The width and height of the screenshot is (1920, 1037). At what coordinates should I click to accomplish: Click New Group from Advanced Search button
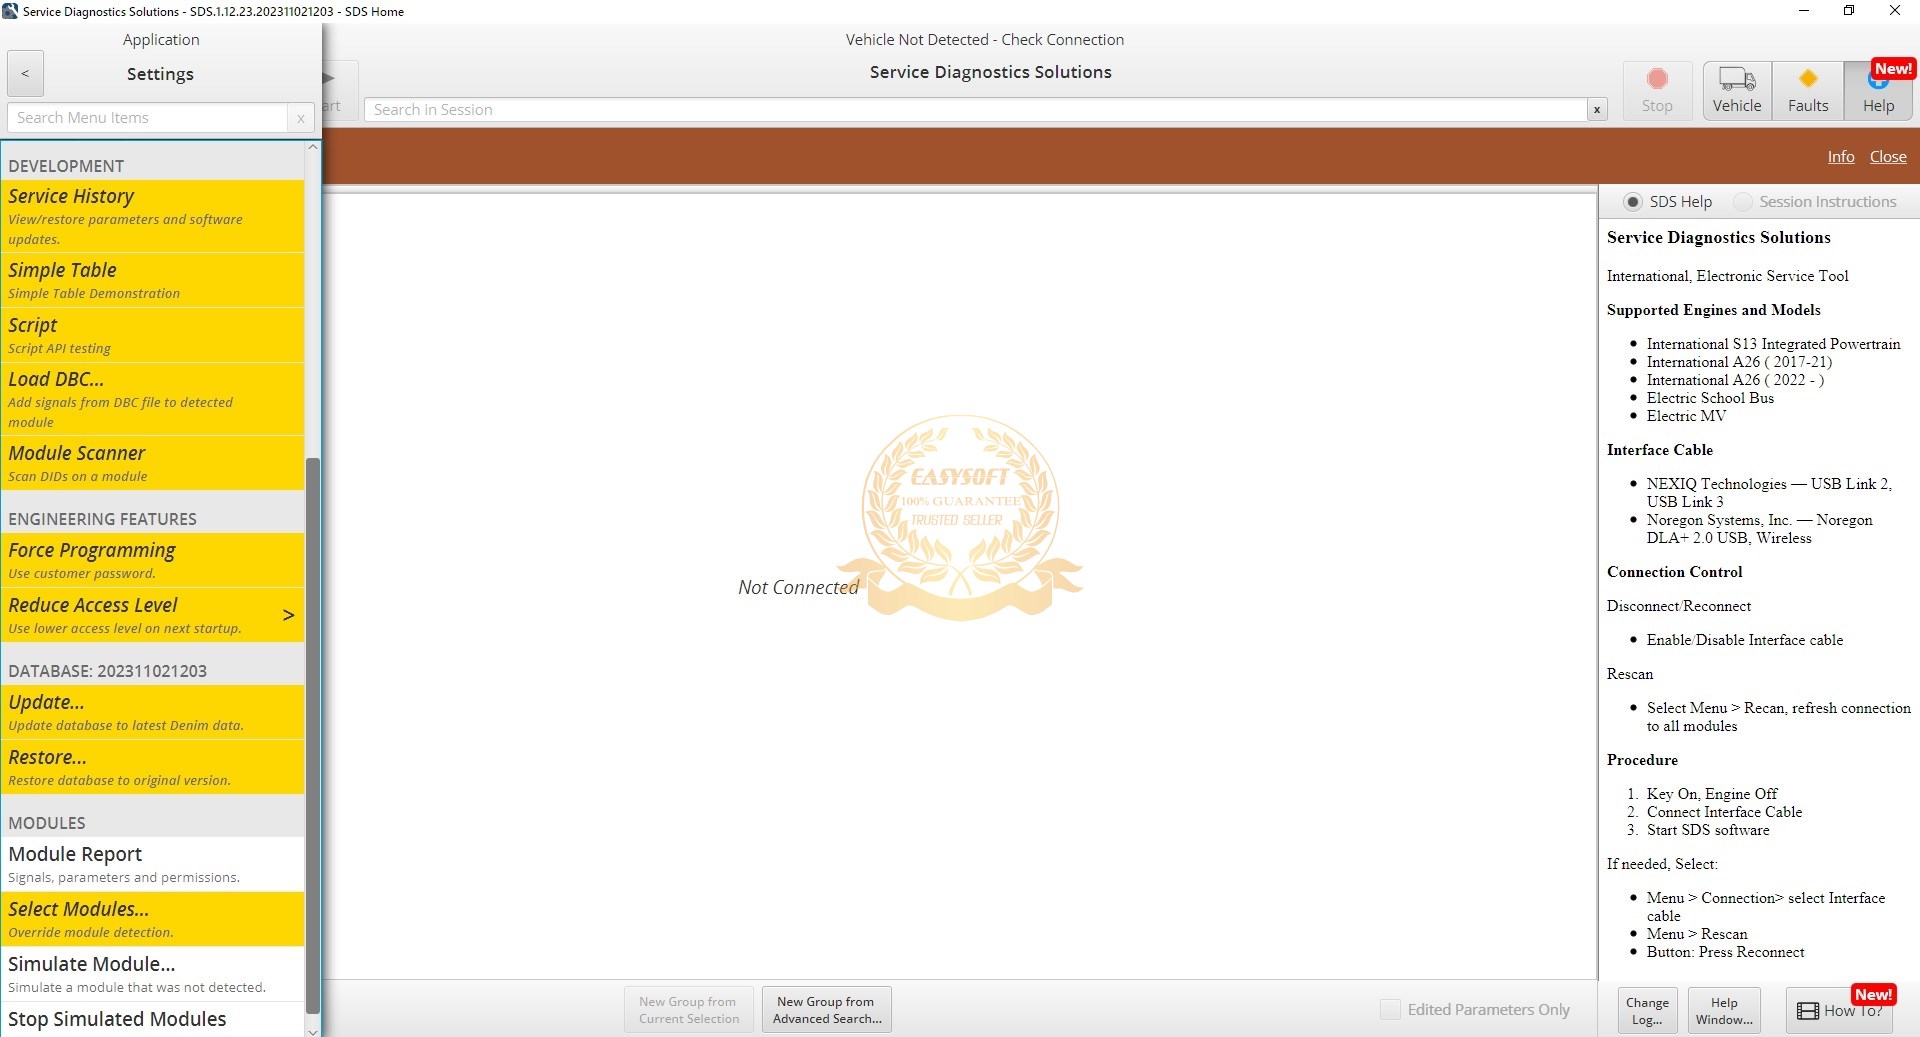pyautogui.click(x=827, y=1010)
